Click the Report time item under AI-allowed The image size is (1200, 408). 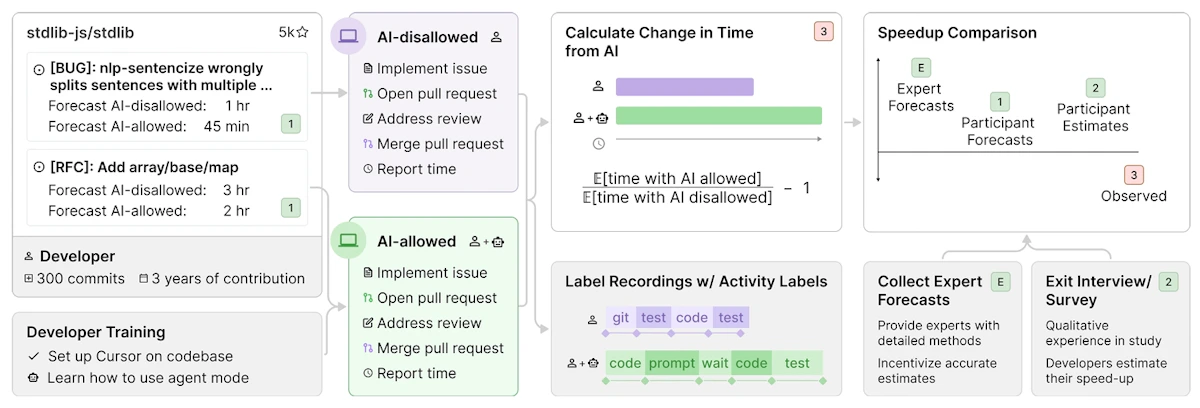[x=416, y=373]
